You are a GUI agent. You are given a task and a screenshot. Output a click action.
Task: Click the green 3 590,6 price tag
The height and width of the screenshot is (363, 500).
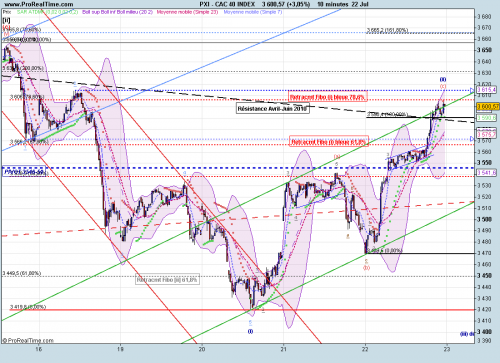tap(486, 118)
